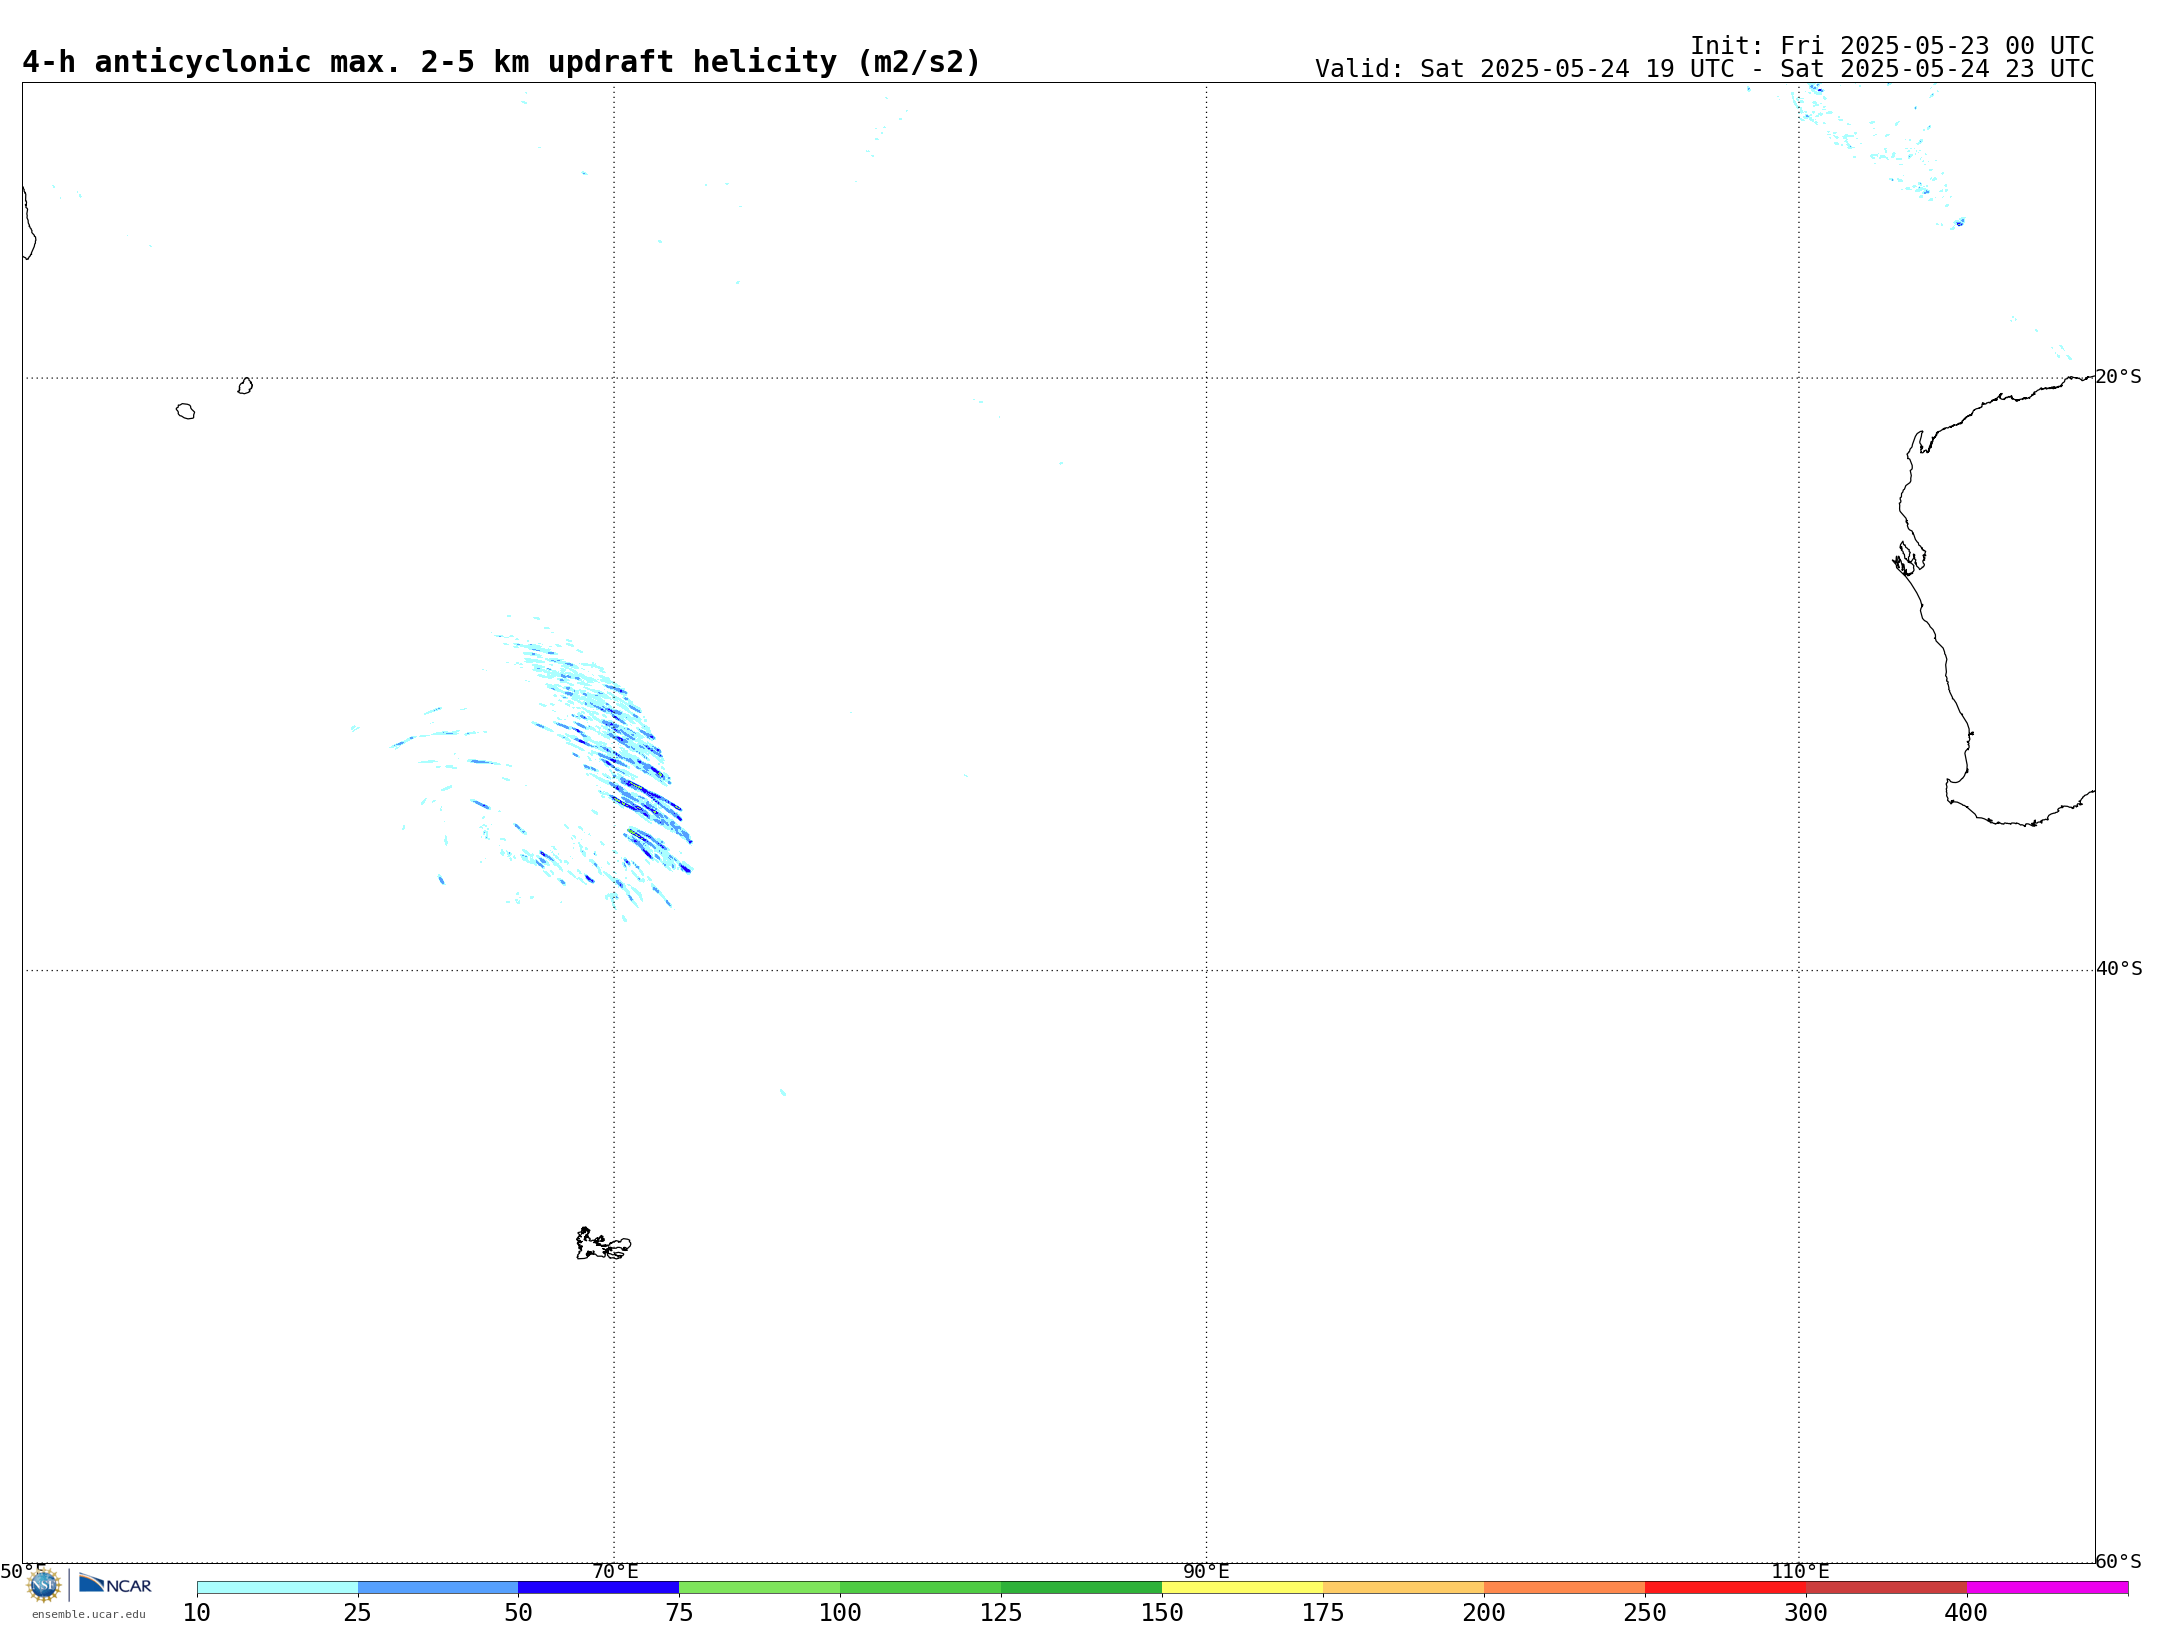Screen dimensions: 2160x1626
Task: Select the medium green 100-125 color band
Action: pyautogui.click(x=921, y=1587)
